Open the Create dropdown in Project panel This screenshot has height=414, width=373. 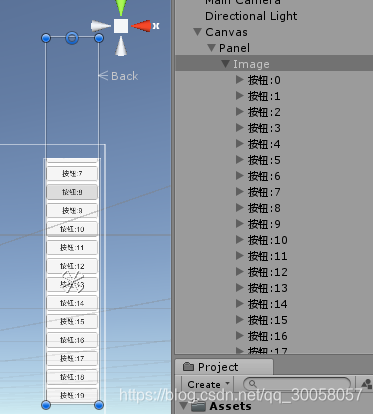coord(208,384)
